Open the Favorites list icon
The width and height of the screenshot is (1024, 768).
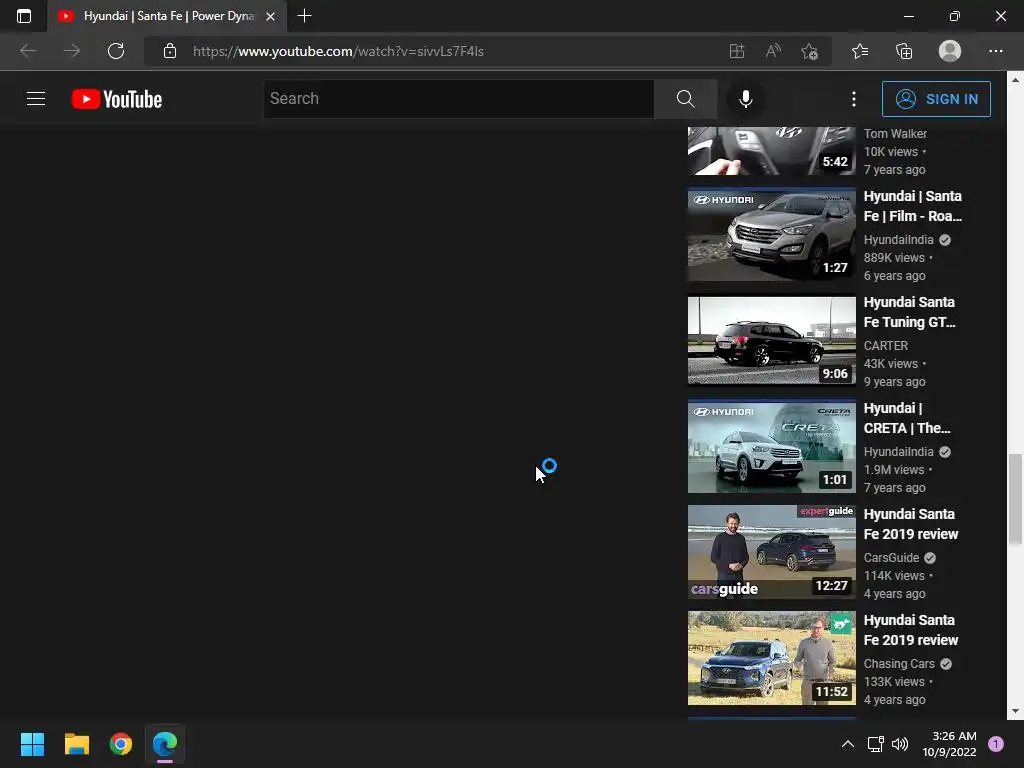click(860, 51)
